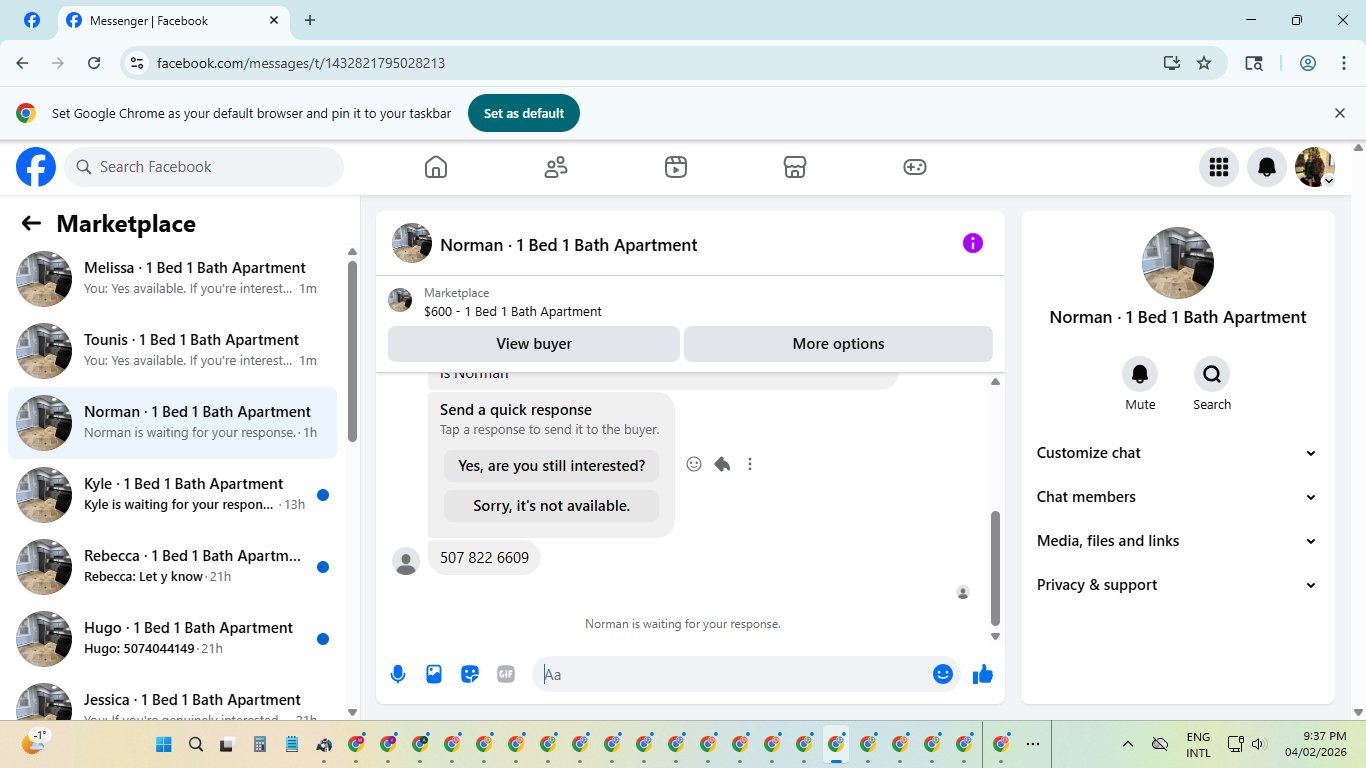Reload the browser page
The width and height of the screenshot is (1366, 768).
pyautogui.click(x=94, y=63)
